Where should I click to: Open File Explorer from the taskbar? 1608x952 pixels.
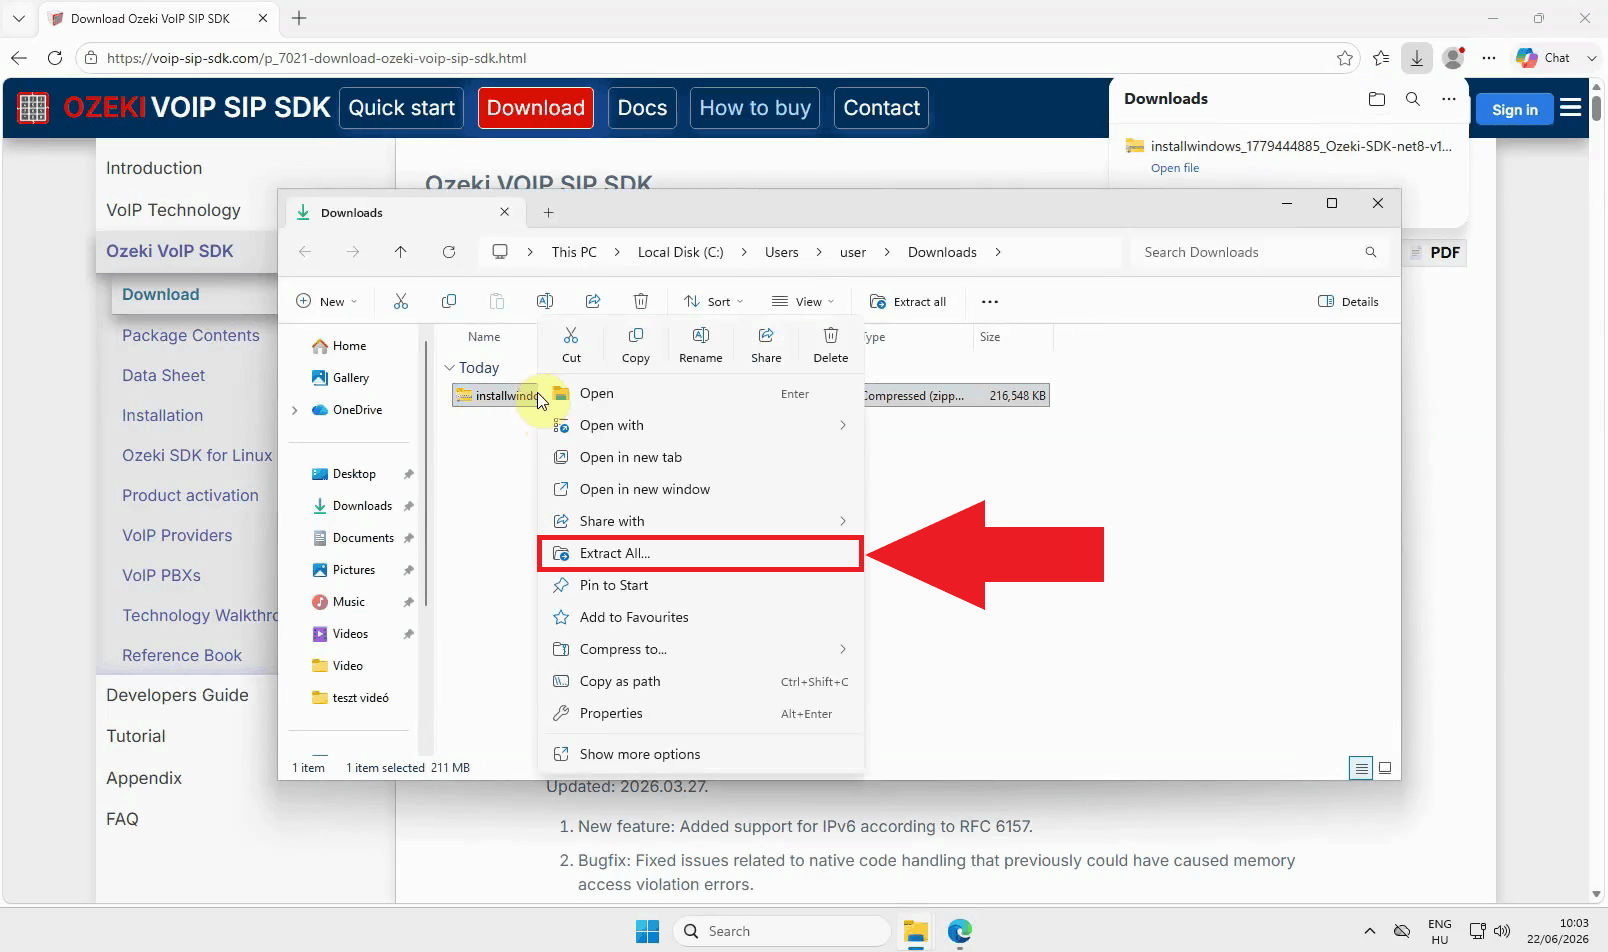click(915, 931)
